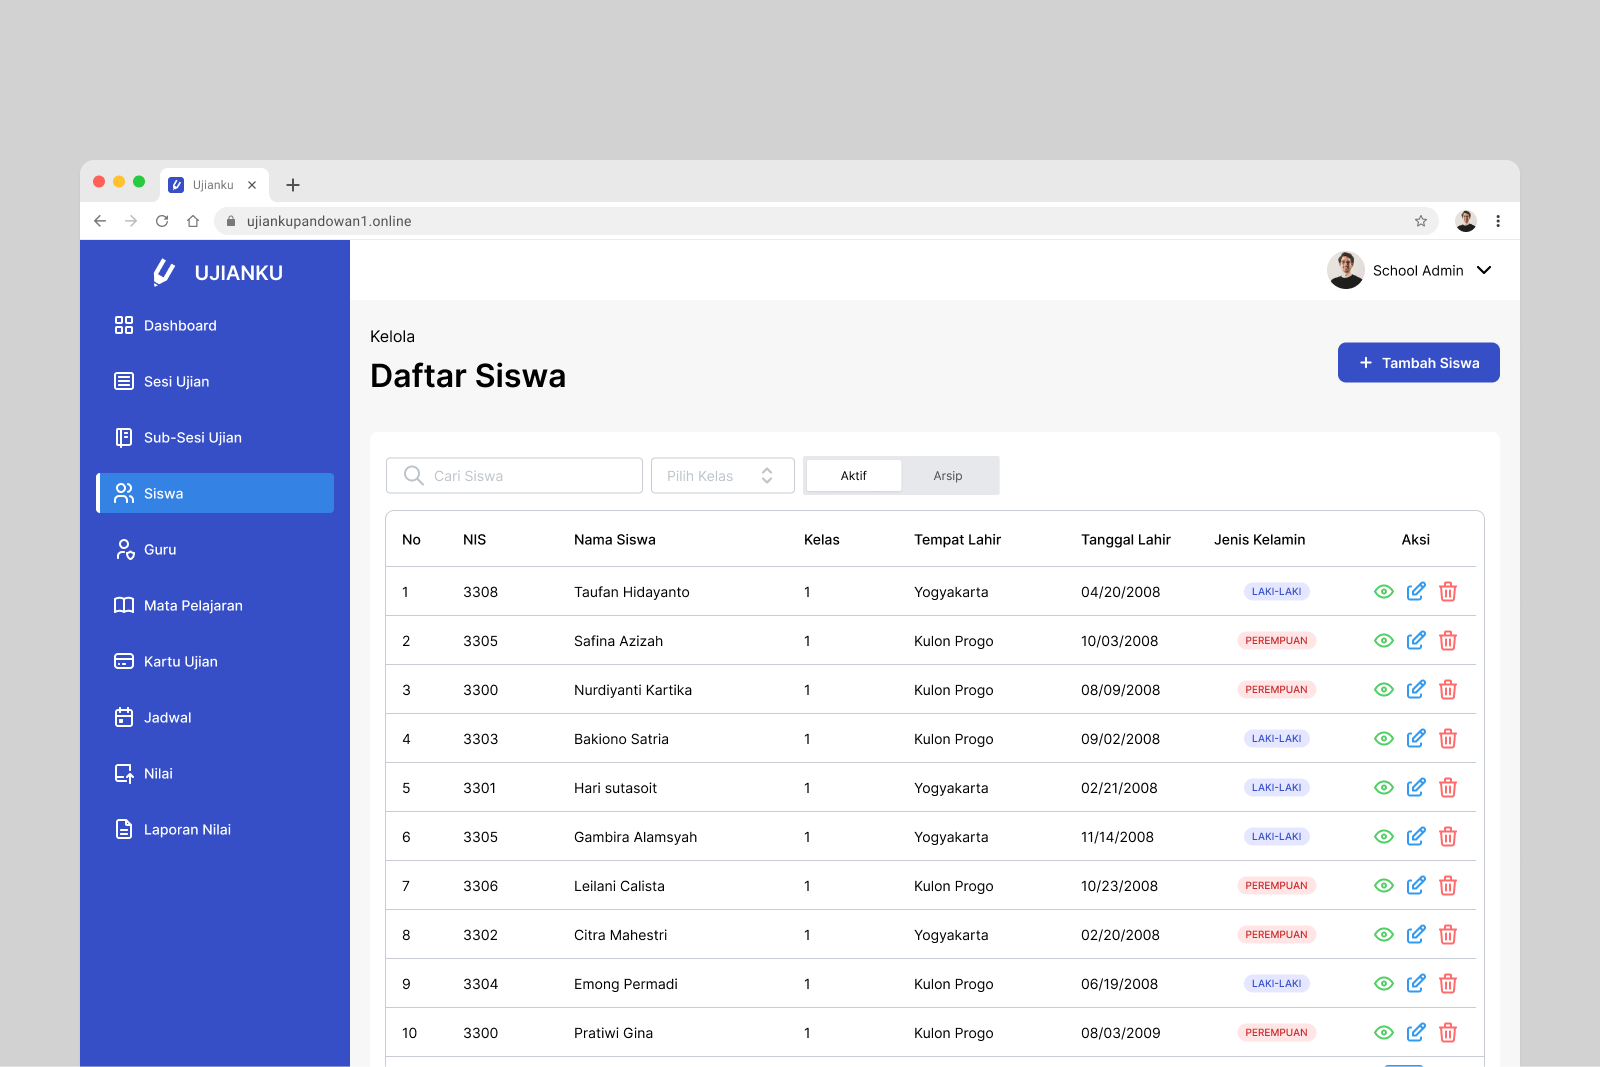Click the search magnifier icon
The image size is (1600, 1067).
pyautogui.click(x=413, y=476)
